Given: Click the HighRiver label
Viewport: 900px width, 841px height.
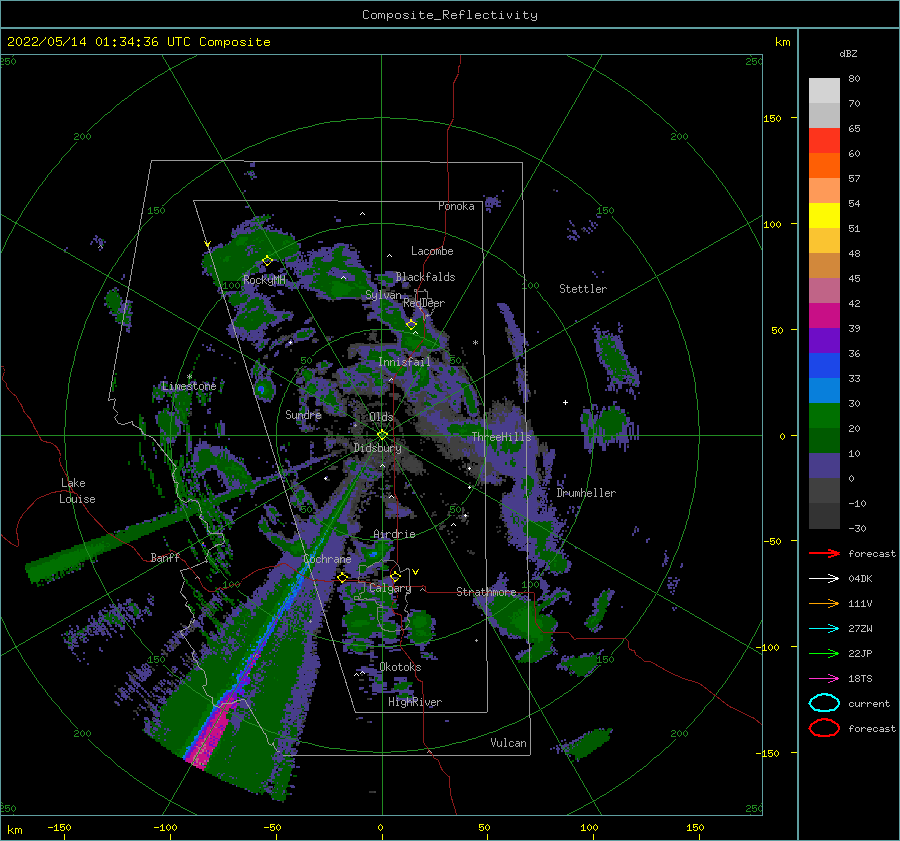Looking at the screenshot, I should coord(415,702).
